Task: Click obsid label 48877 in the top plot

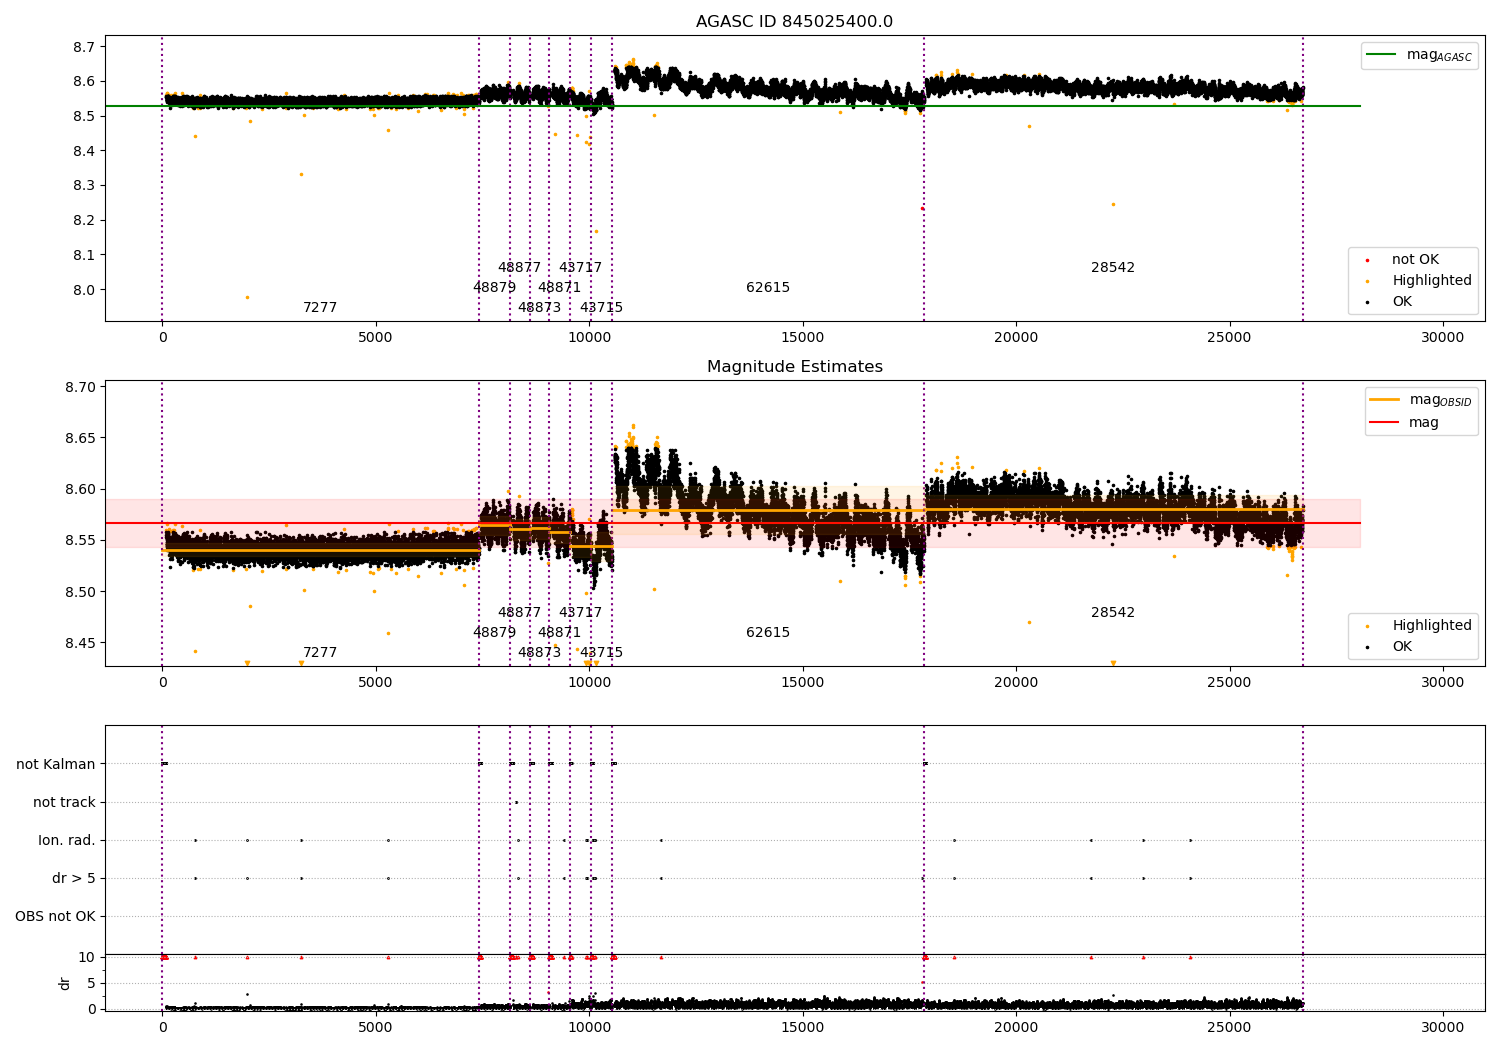Action: [x=519, y=268]
